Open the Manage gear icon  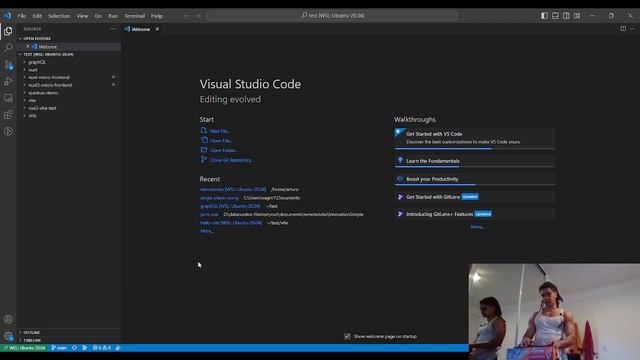pyautogui.click(x=8, y=336)
